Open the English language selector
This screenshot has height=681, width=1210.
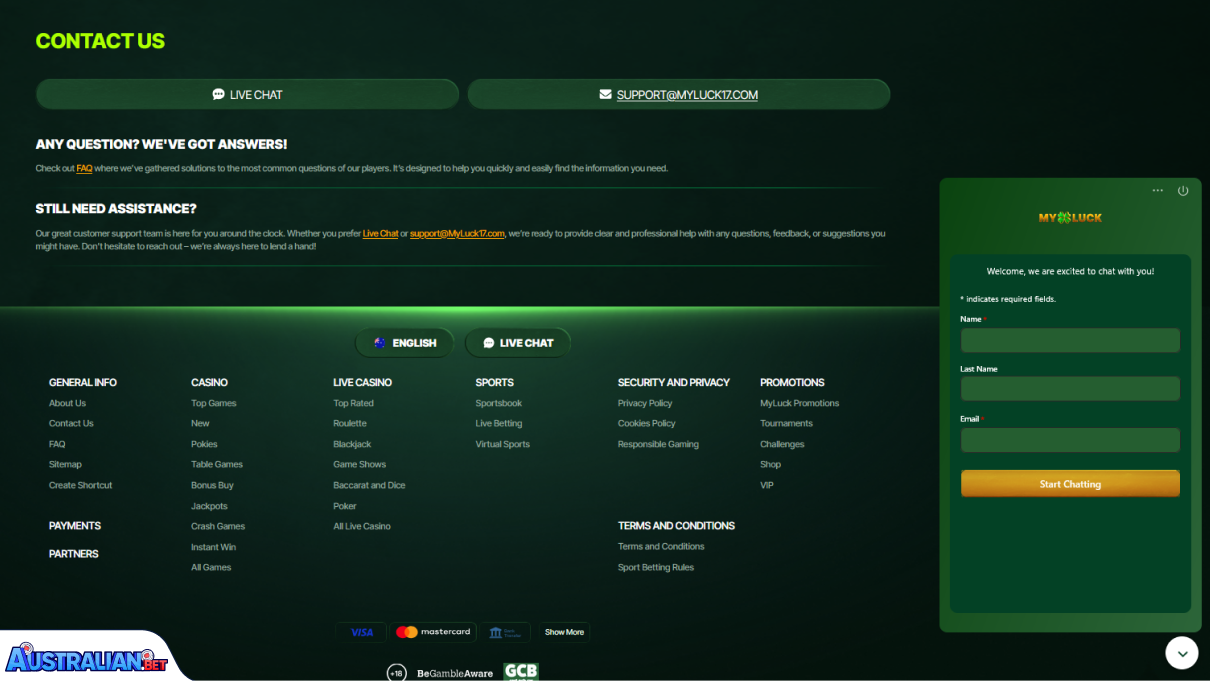coord(404,343)
